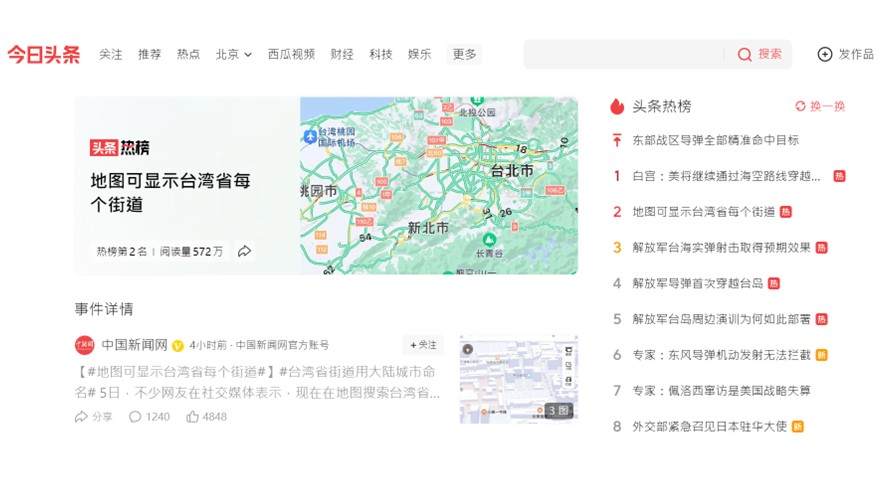Screen dimensions: 888x500
Task: Open the post text about 台湾省街道
Action: [x=258, y=382]
